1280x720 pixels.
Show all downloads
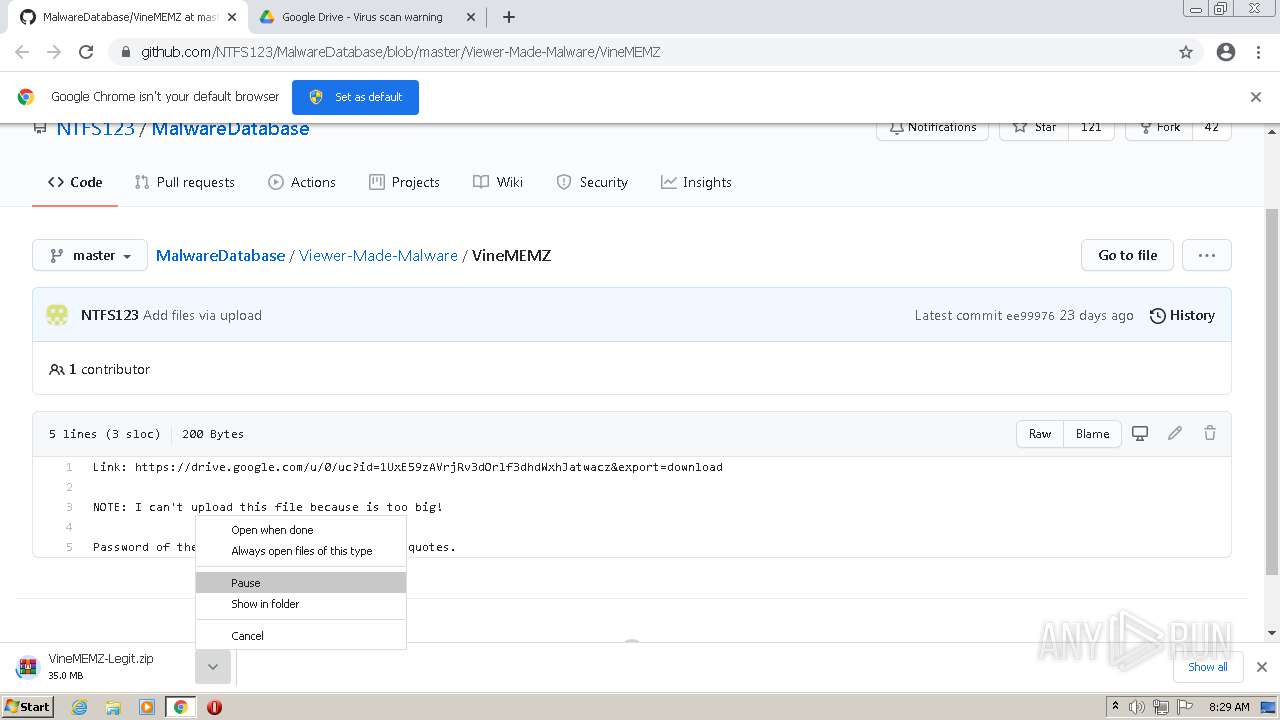1207,667
